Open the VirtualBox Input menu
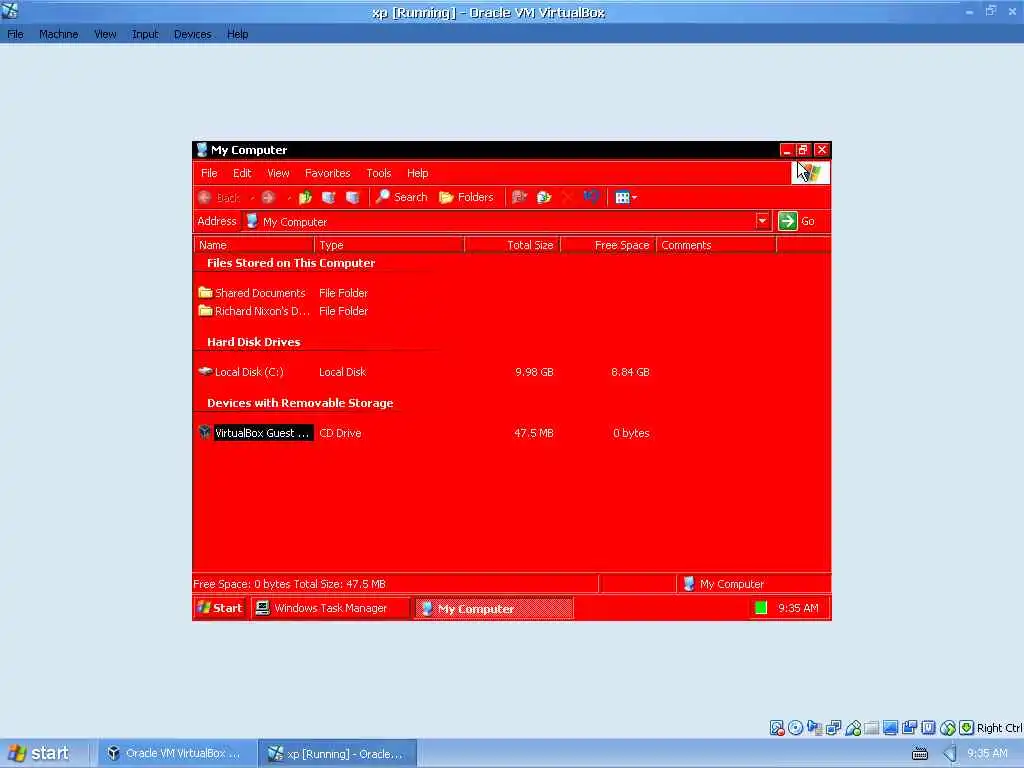Image resolution: width=1024 pixels, height=768 pixels. pyautogui.click(x=145, y=34)
